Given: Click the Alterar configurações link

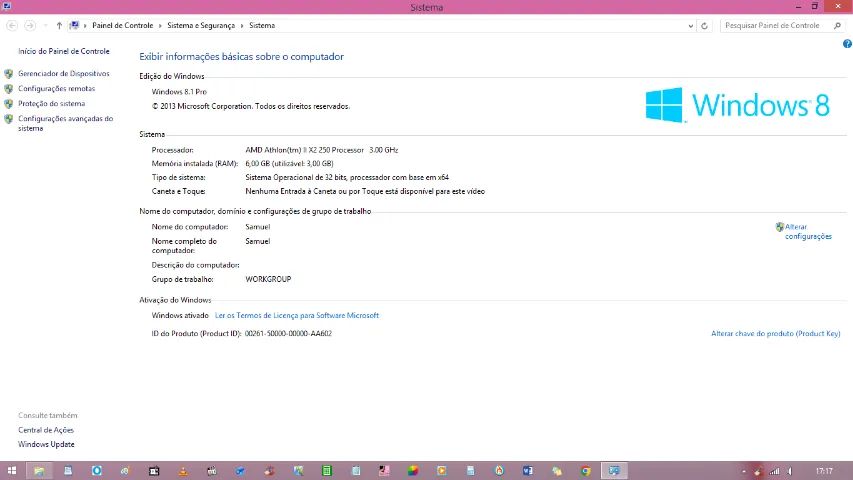Looking at the screenshot, I should point(808,231).
